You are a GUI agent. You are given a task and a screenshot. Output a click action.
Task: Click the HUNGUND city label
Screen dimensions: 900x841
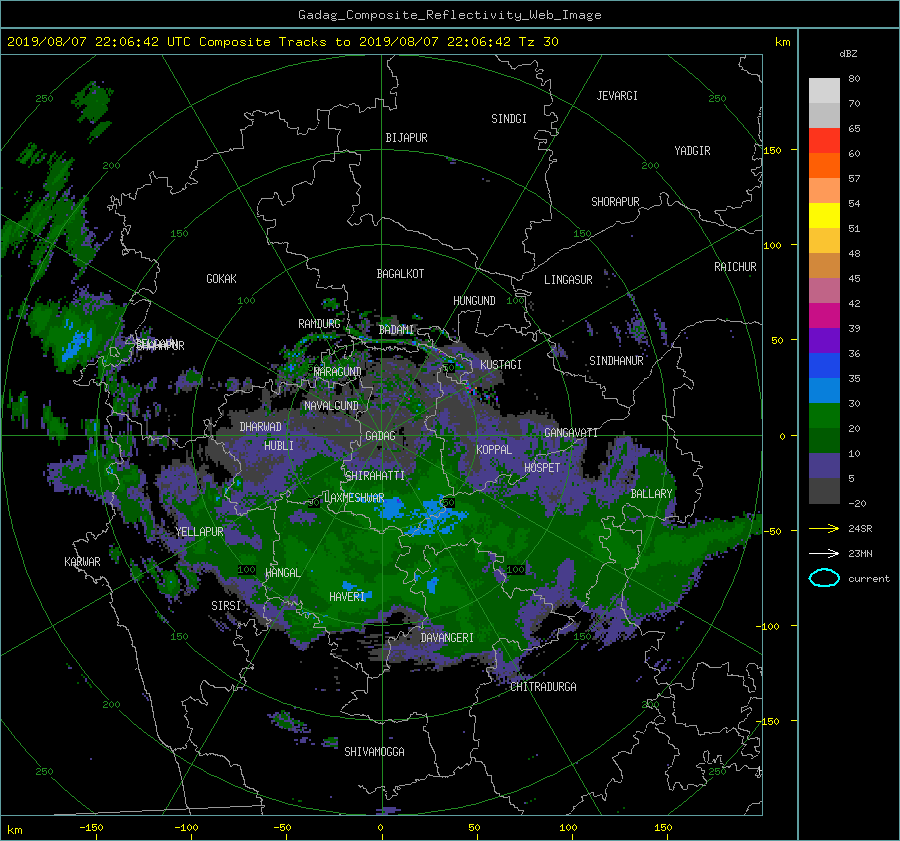(x=474, y=301)
